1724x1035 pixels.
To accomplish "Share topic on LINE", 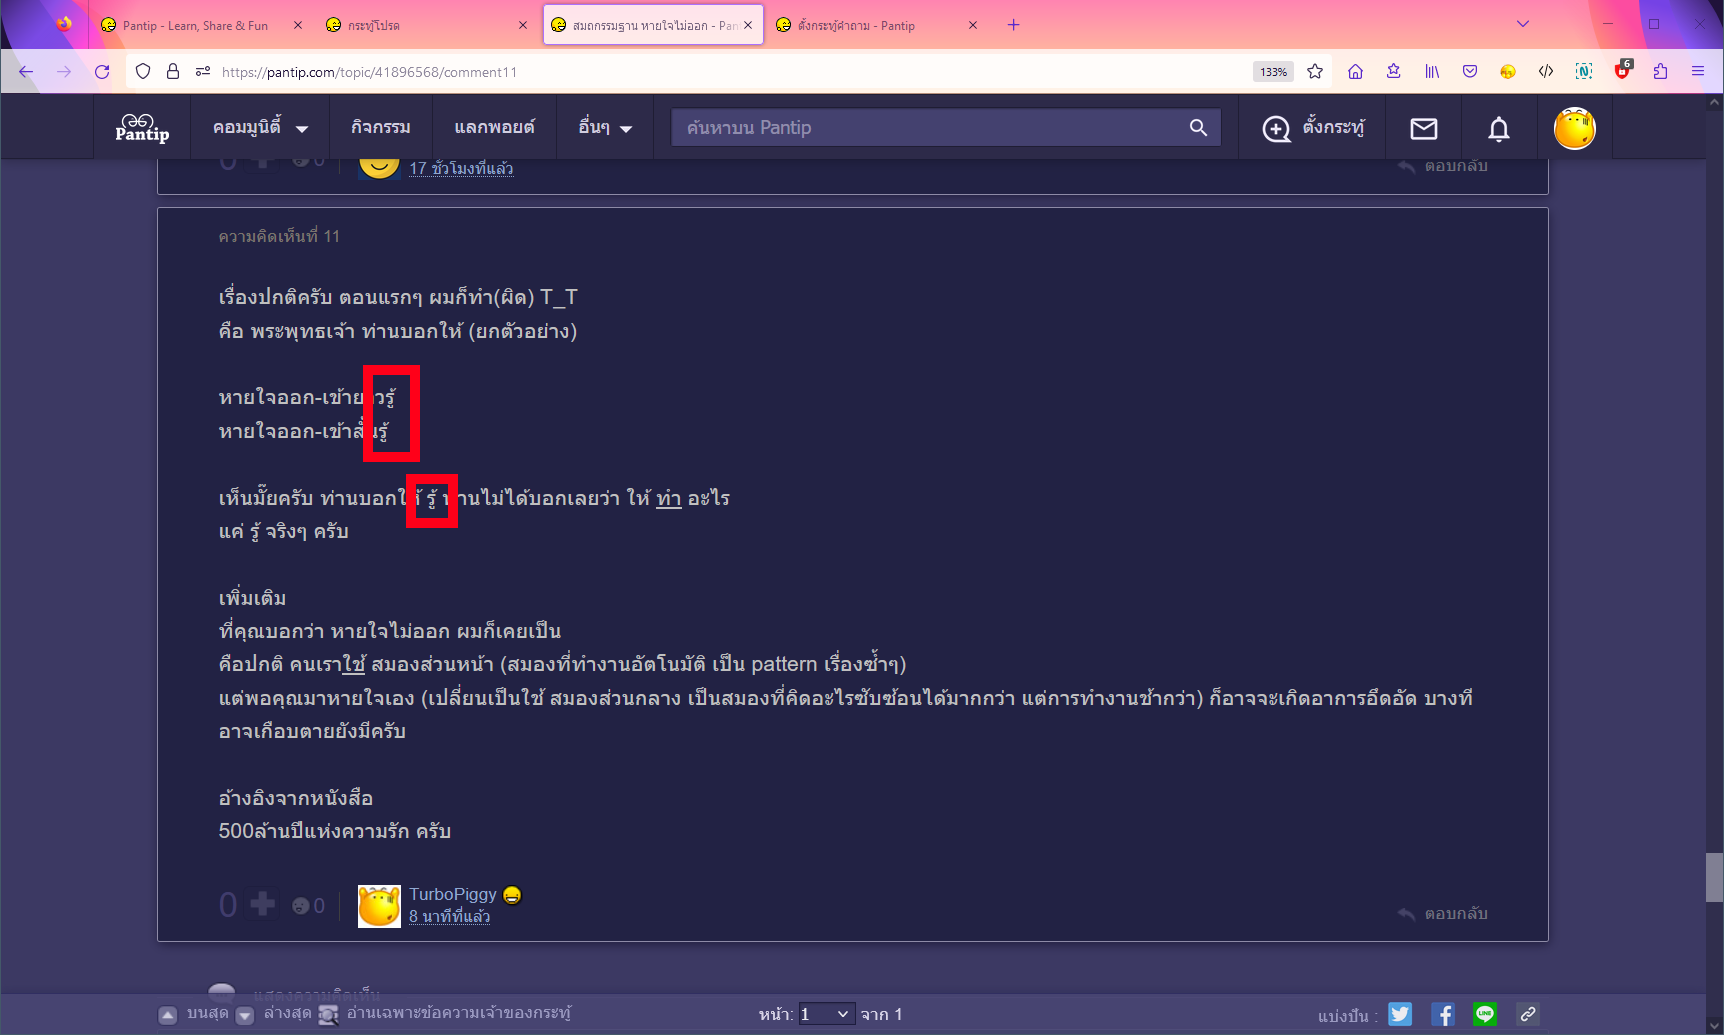I will (x=1485, y=1014).
